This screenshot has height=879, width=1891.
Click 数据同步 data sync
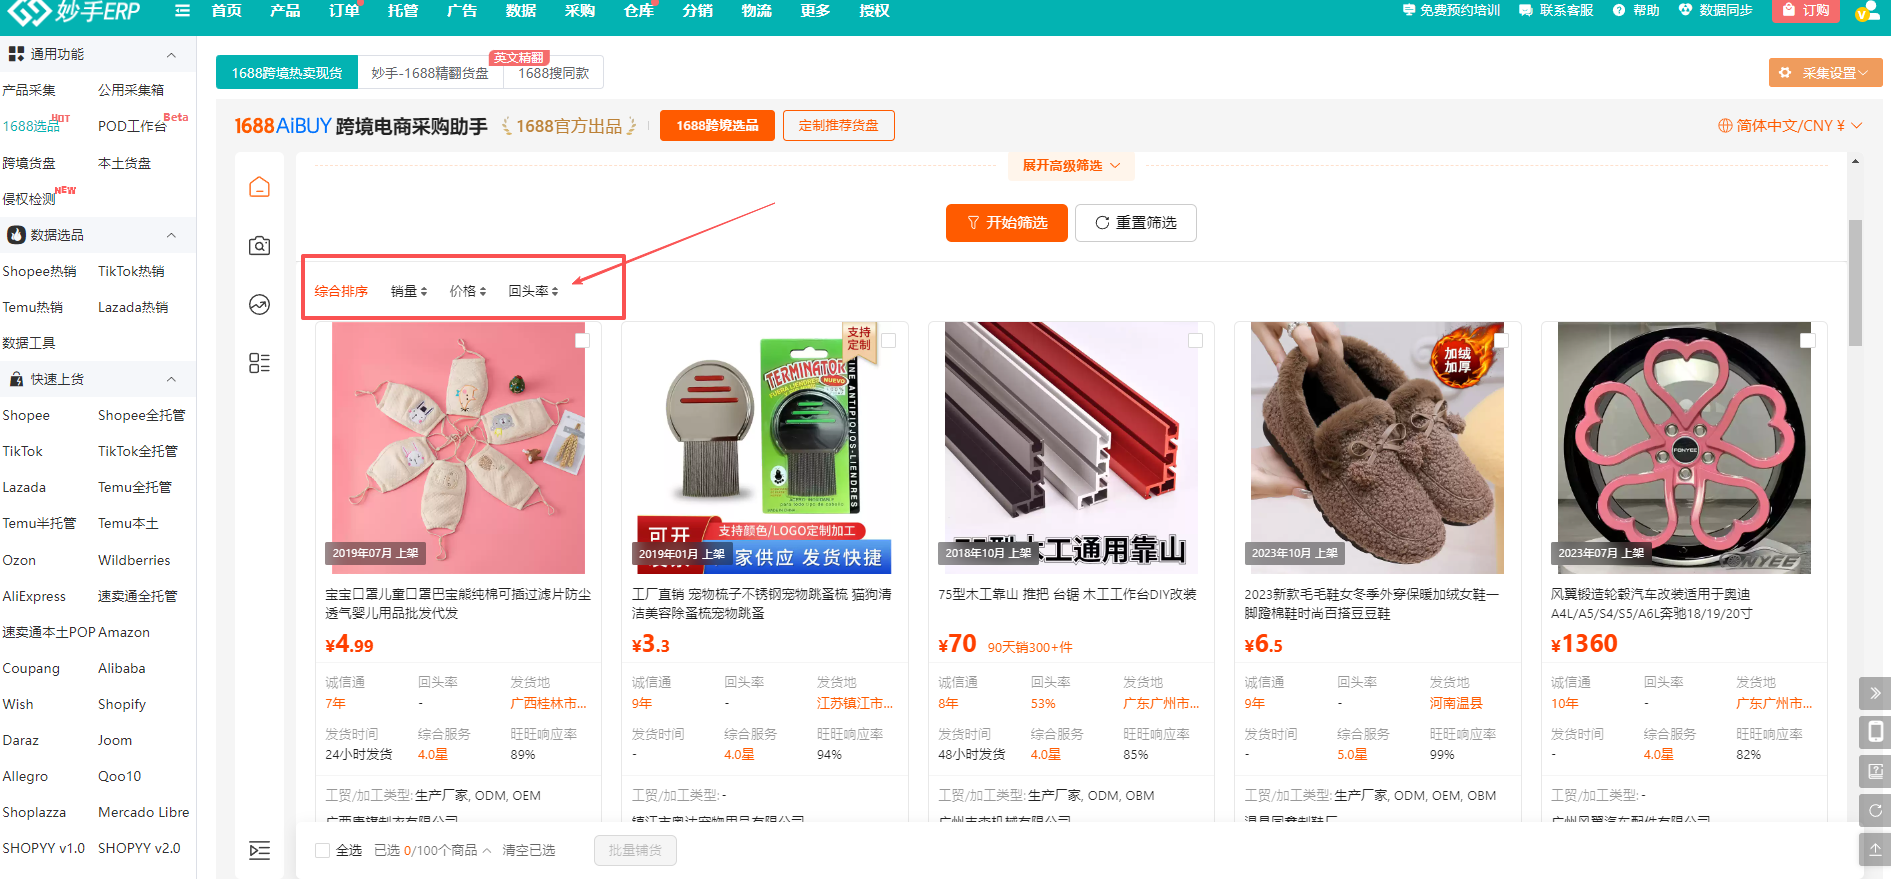point(1716,10)
